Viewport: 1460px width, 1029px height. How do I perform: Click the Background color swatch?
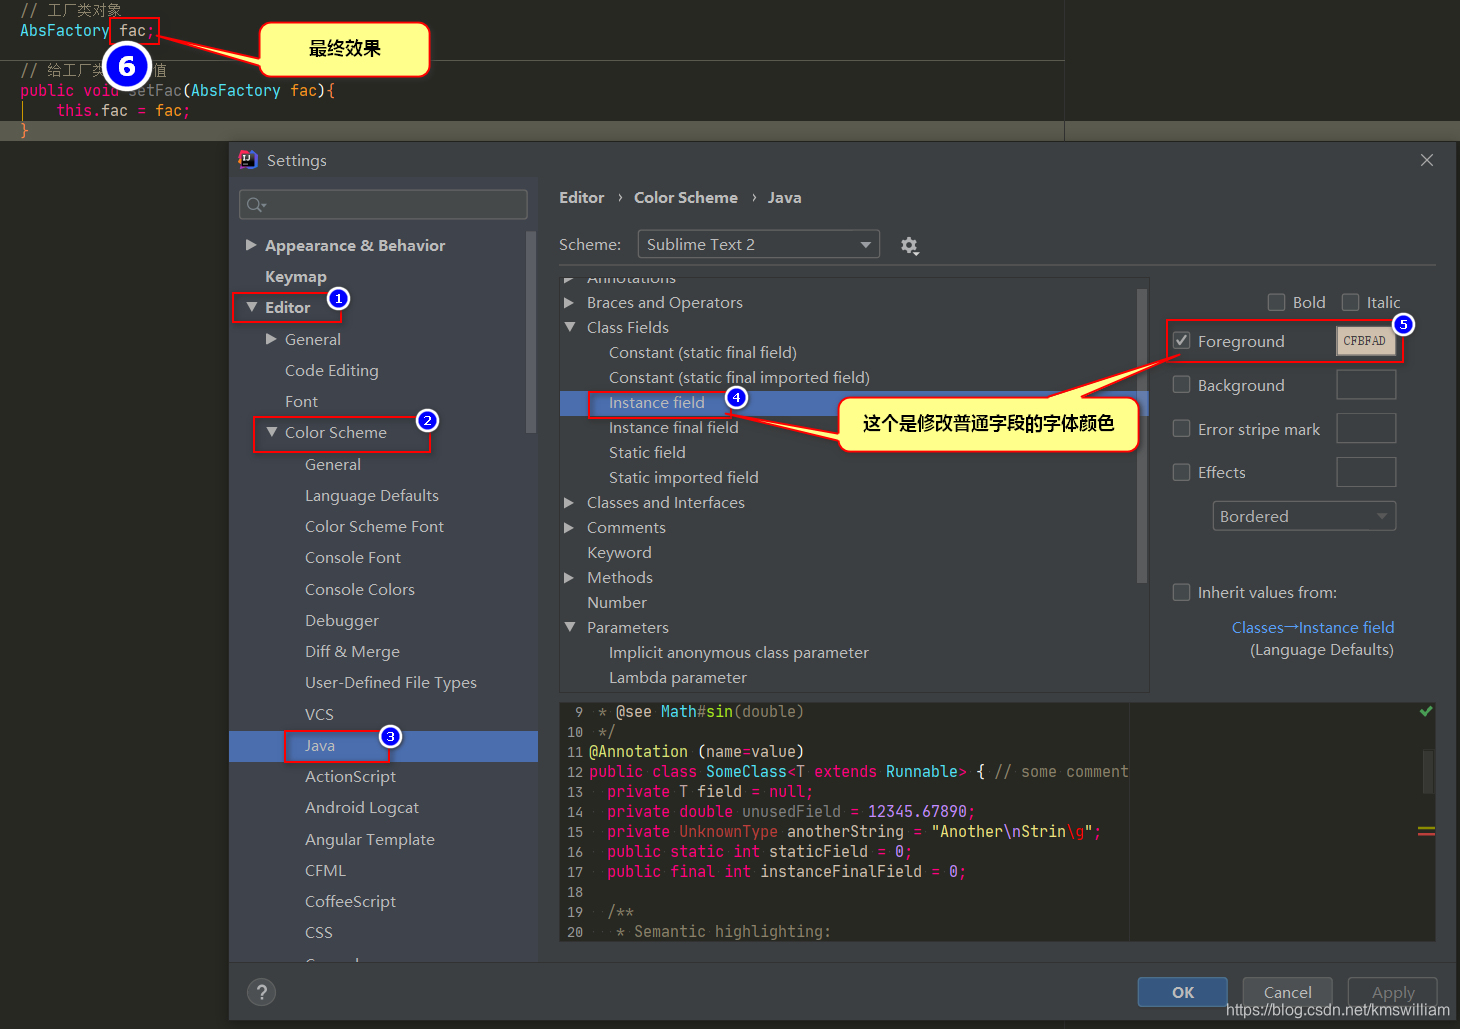1366,385
